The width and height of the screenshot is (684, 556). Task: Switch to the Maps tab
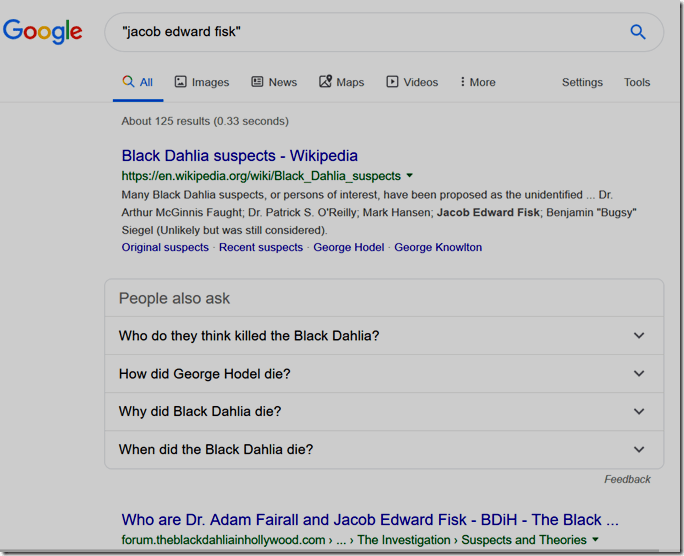[341, 82]
